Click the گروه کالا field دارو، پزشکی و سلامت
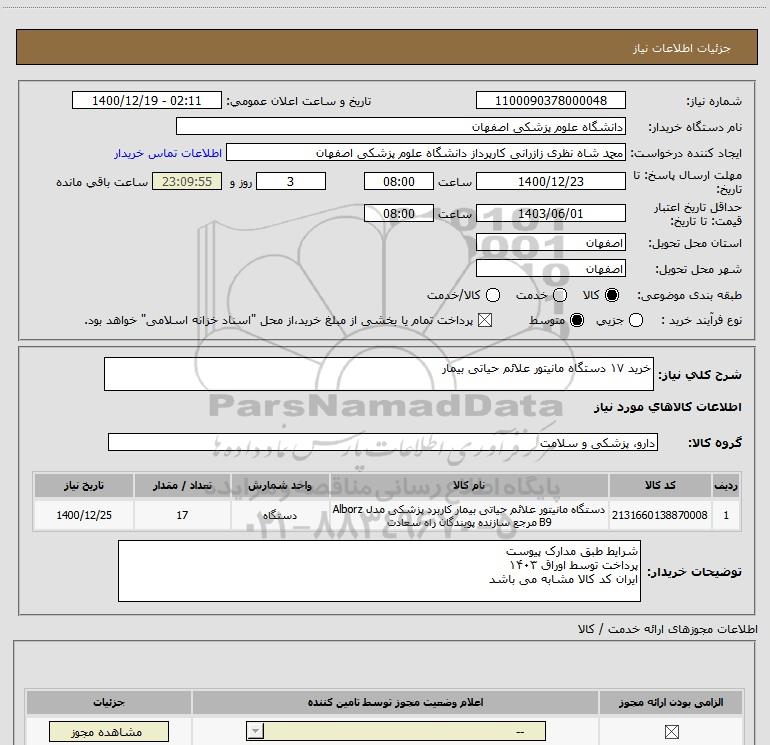The width and height of the screenshot is (770, 745). click(383, 442)
